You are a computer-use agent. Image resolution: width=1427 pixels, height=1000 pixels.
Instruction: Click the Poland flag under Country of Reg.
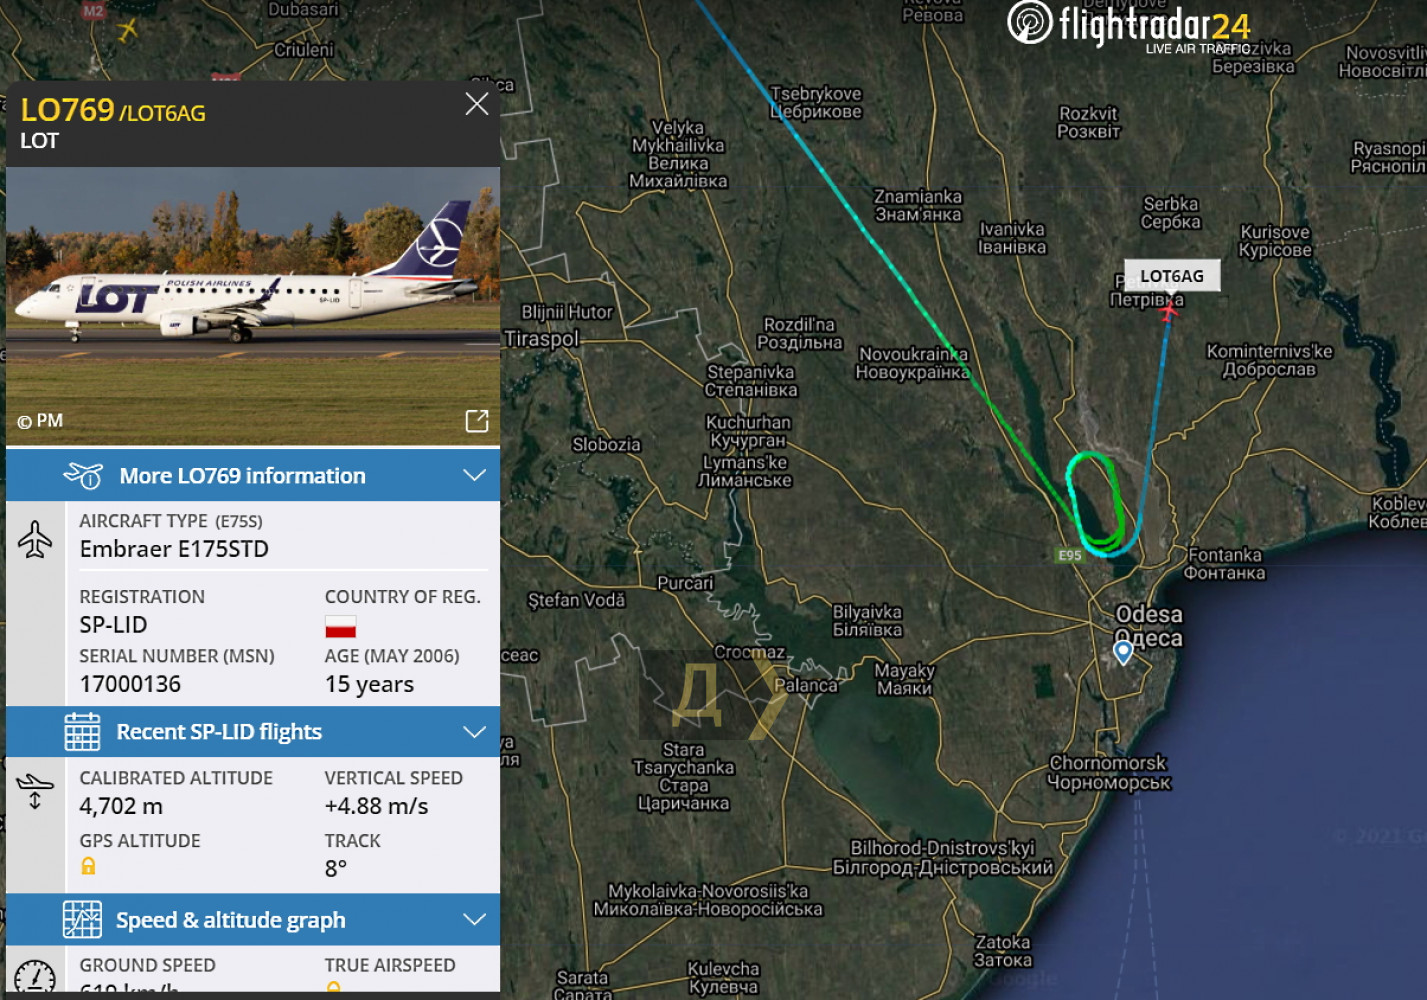[340, 627]
